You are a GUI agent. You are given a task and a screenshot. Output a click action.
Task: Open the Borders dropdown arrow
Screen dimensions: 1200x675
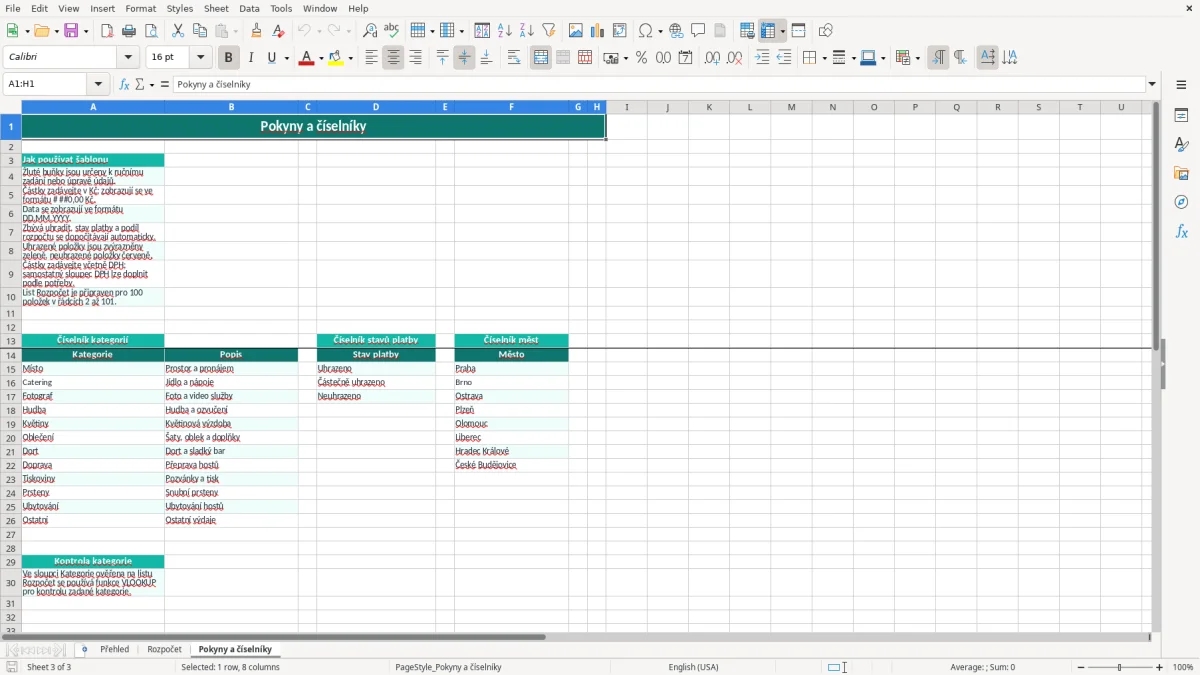point(823,58)
